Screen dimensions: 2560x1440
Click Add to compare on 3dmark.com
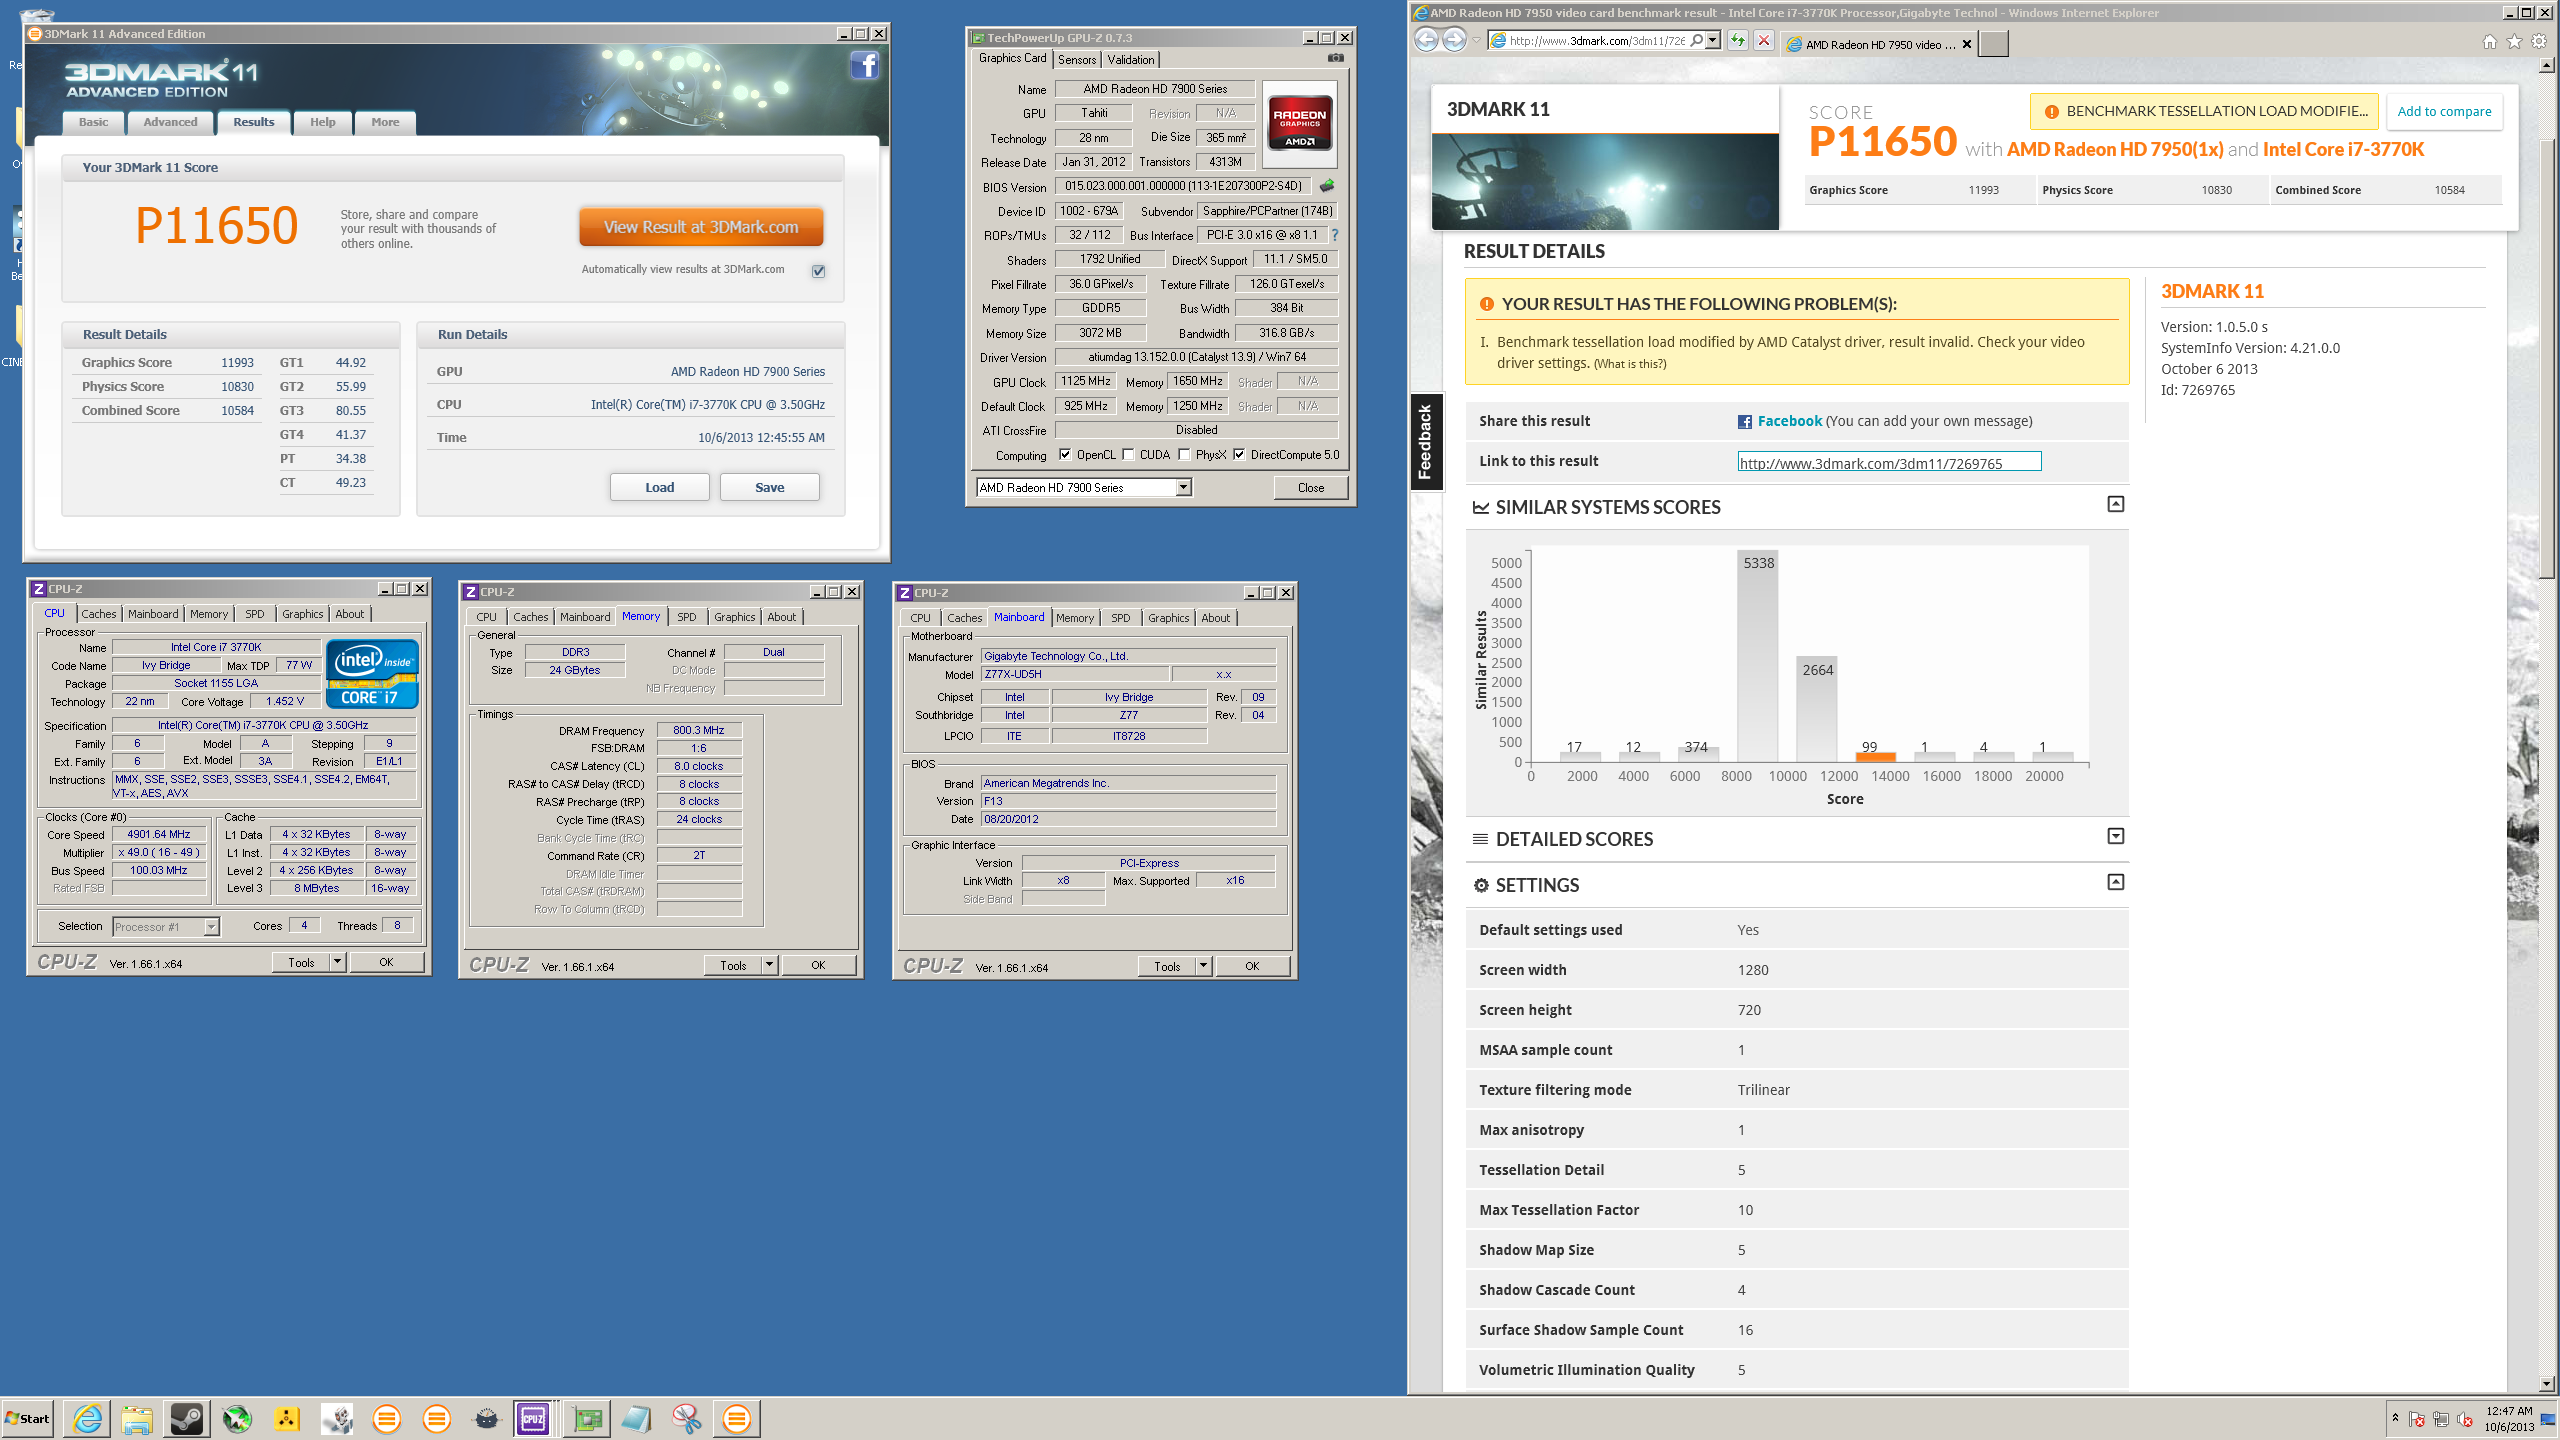pyautogui.click(x=2444, y=111)
